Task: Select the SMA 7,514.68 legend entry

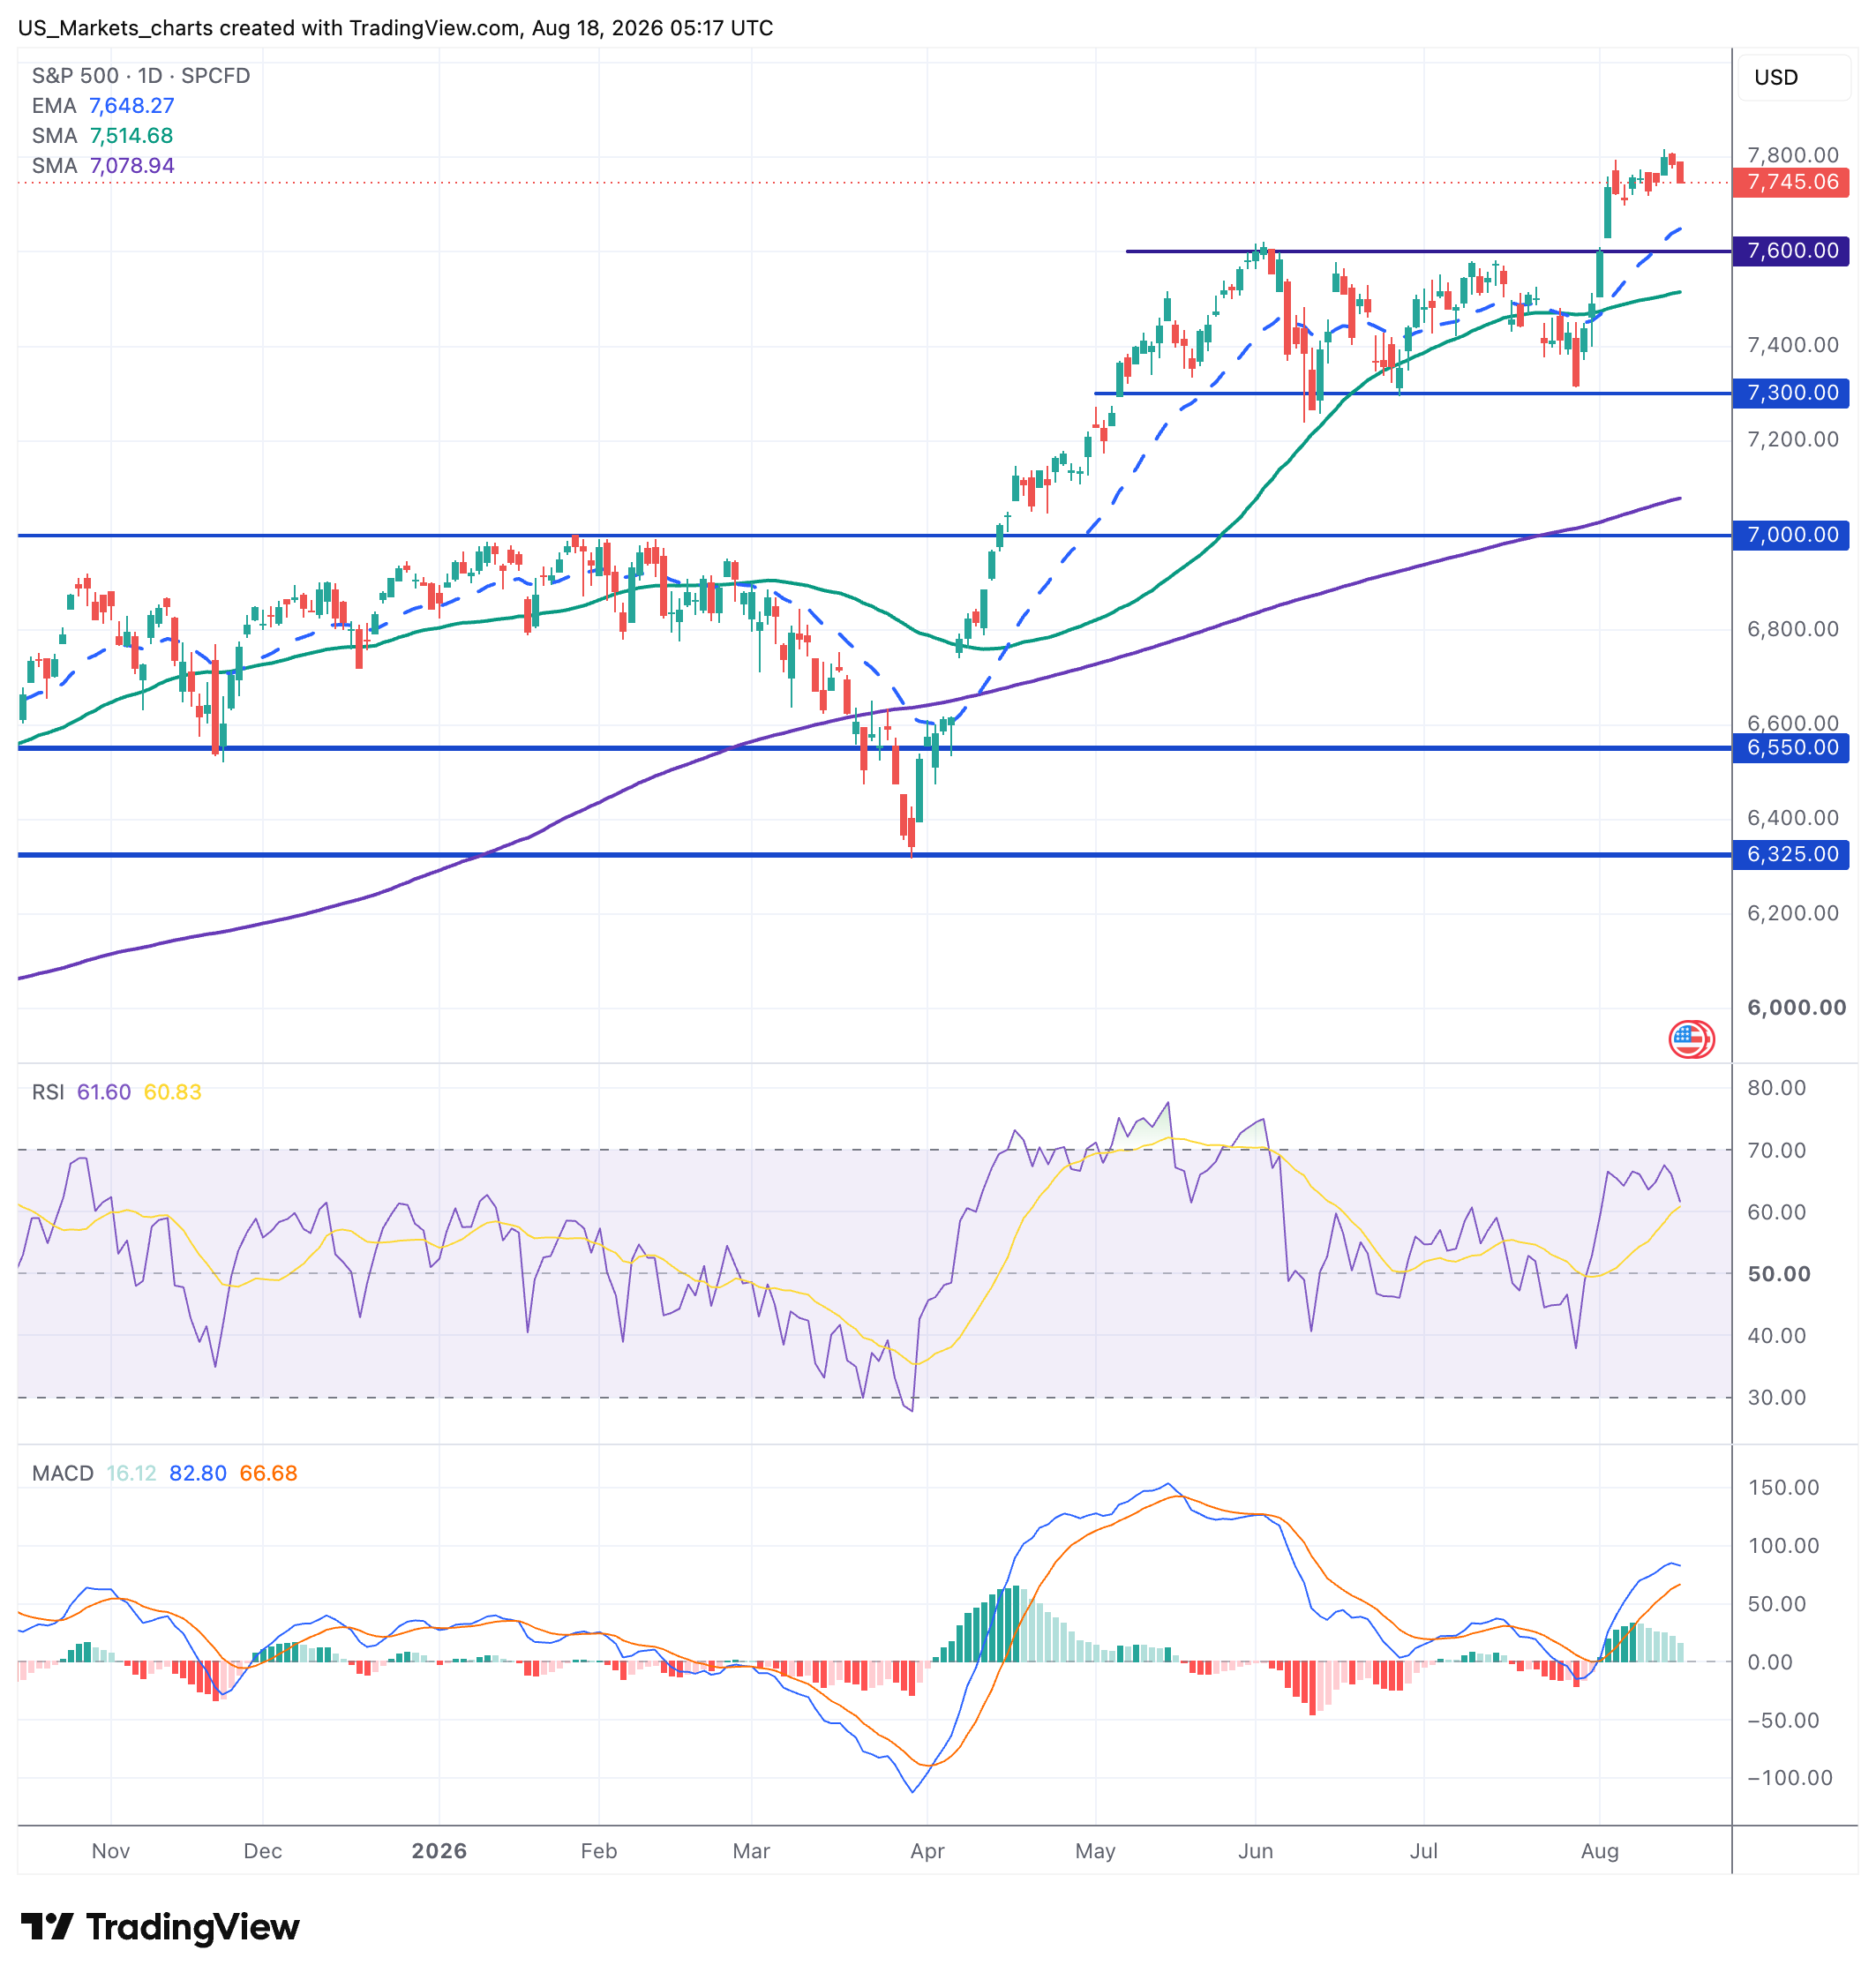Action: (102, 136)
